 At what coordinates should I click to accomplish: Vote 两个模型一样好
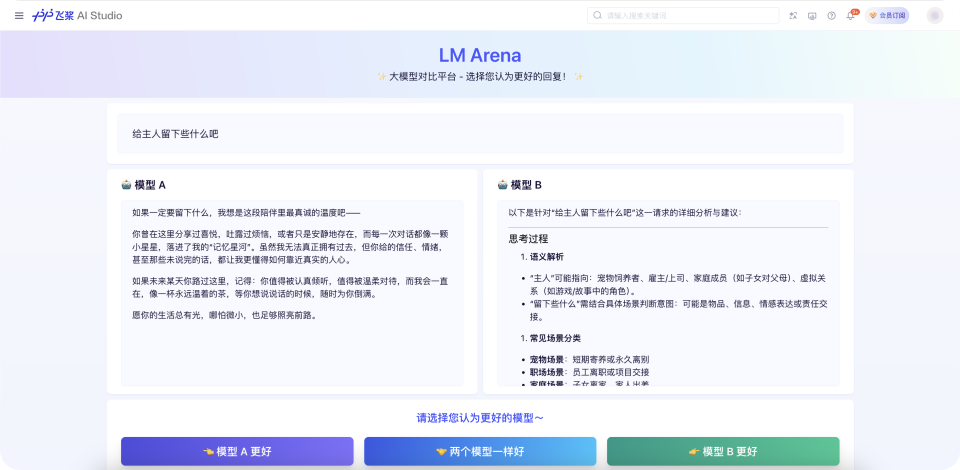(x=480, y=452)
